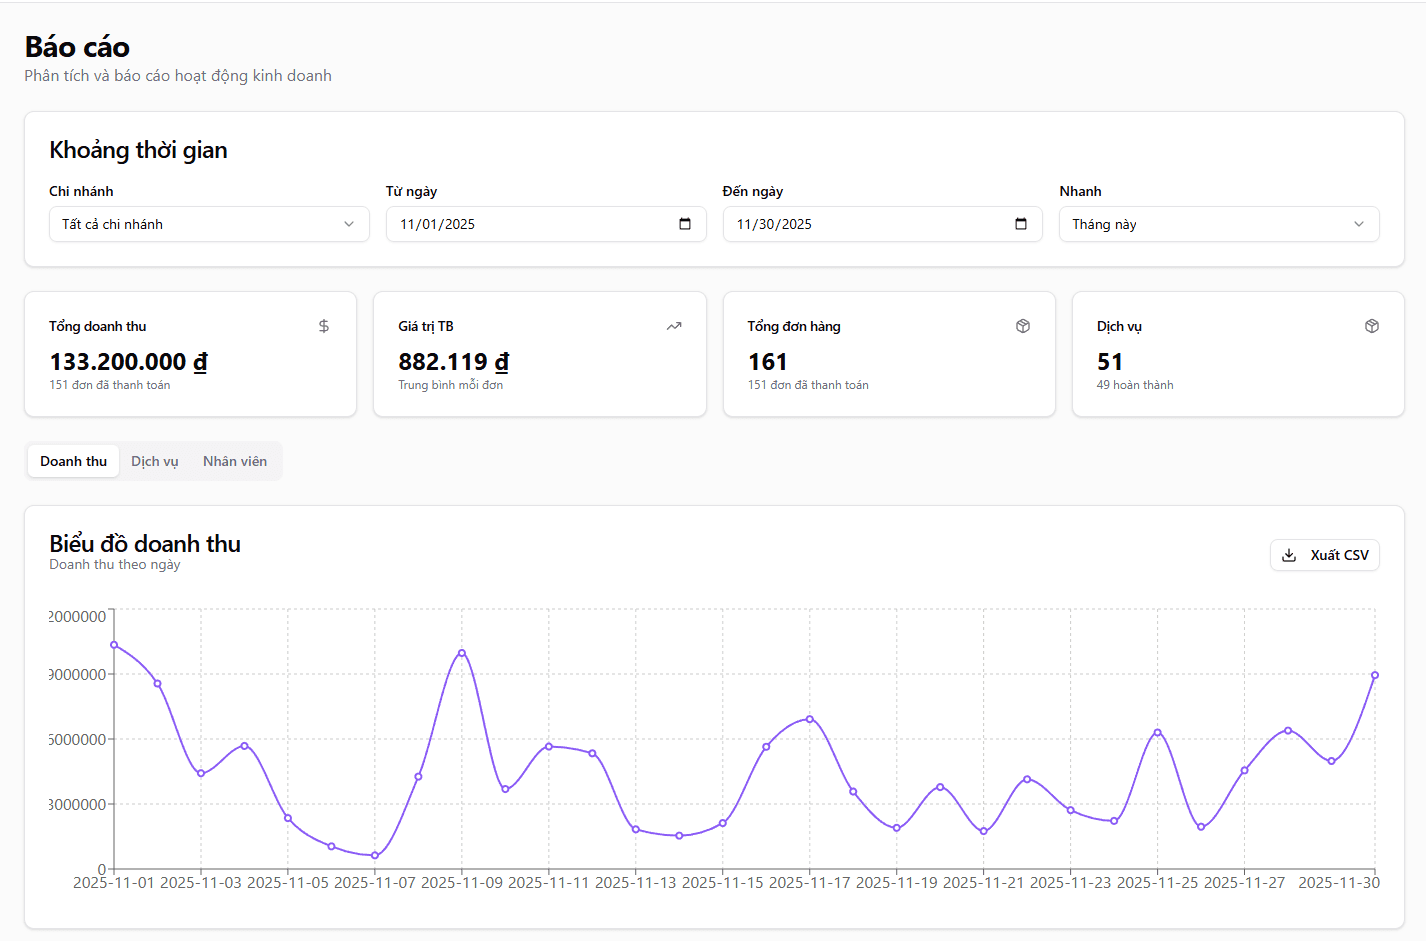Screen dimensions: 1426x941
Task: Switch to the Nhân viên tab
Action: 234,461
